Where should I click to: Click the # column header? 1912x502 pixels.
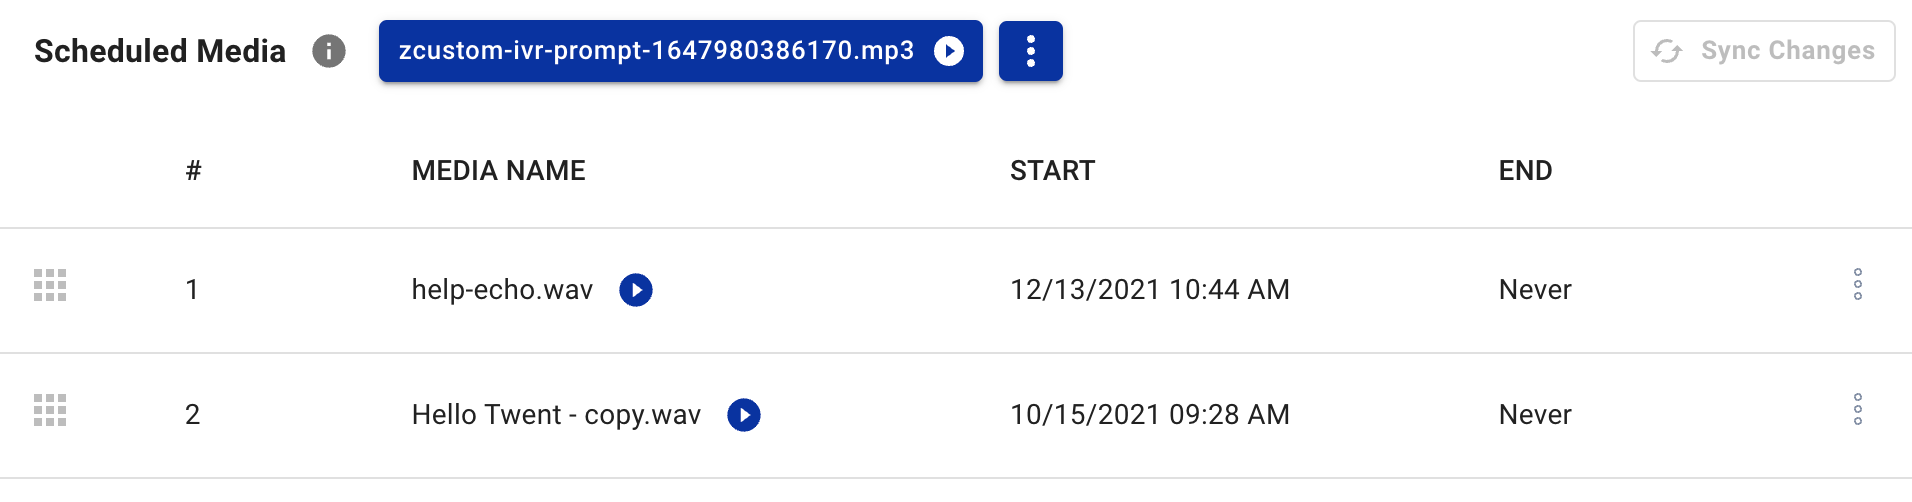tap(194, 171)
